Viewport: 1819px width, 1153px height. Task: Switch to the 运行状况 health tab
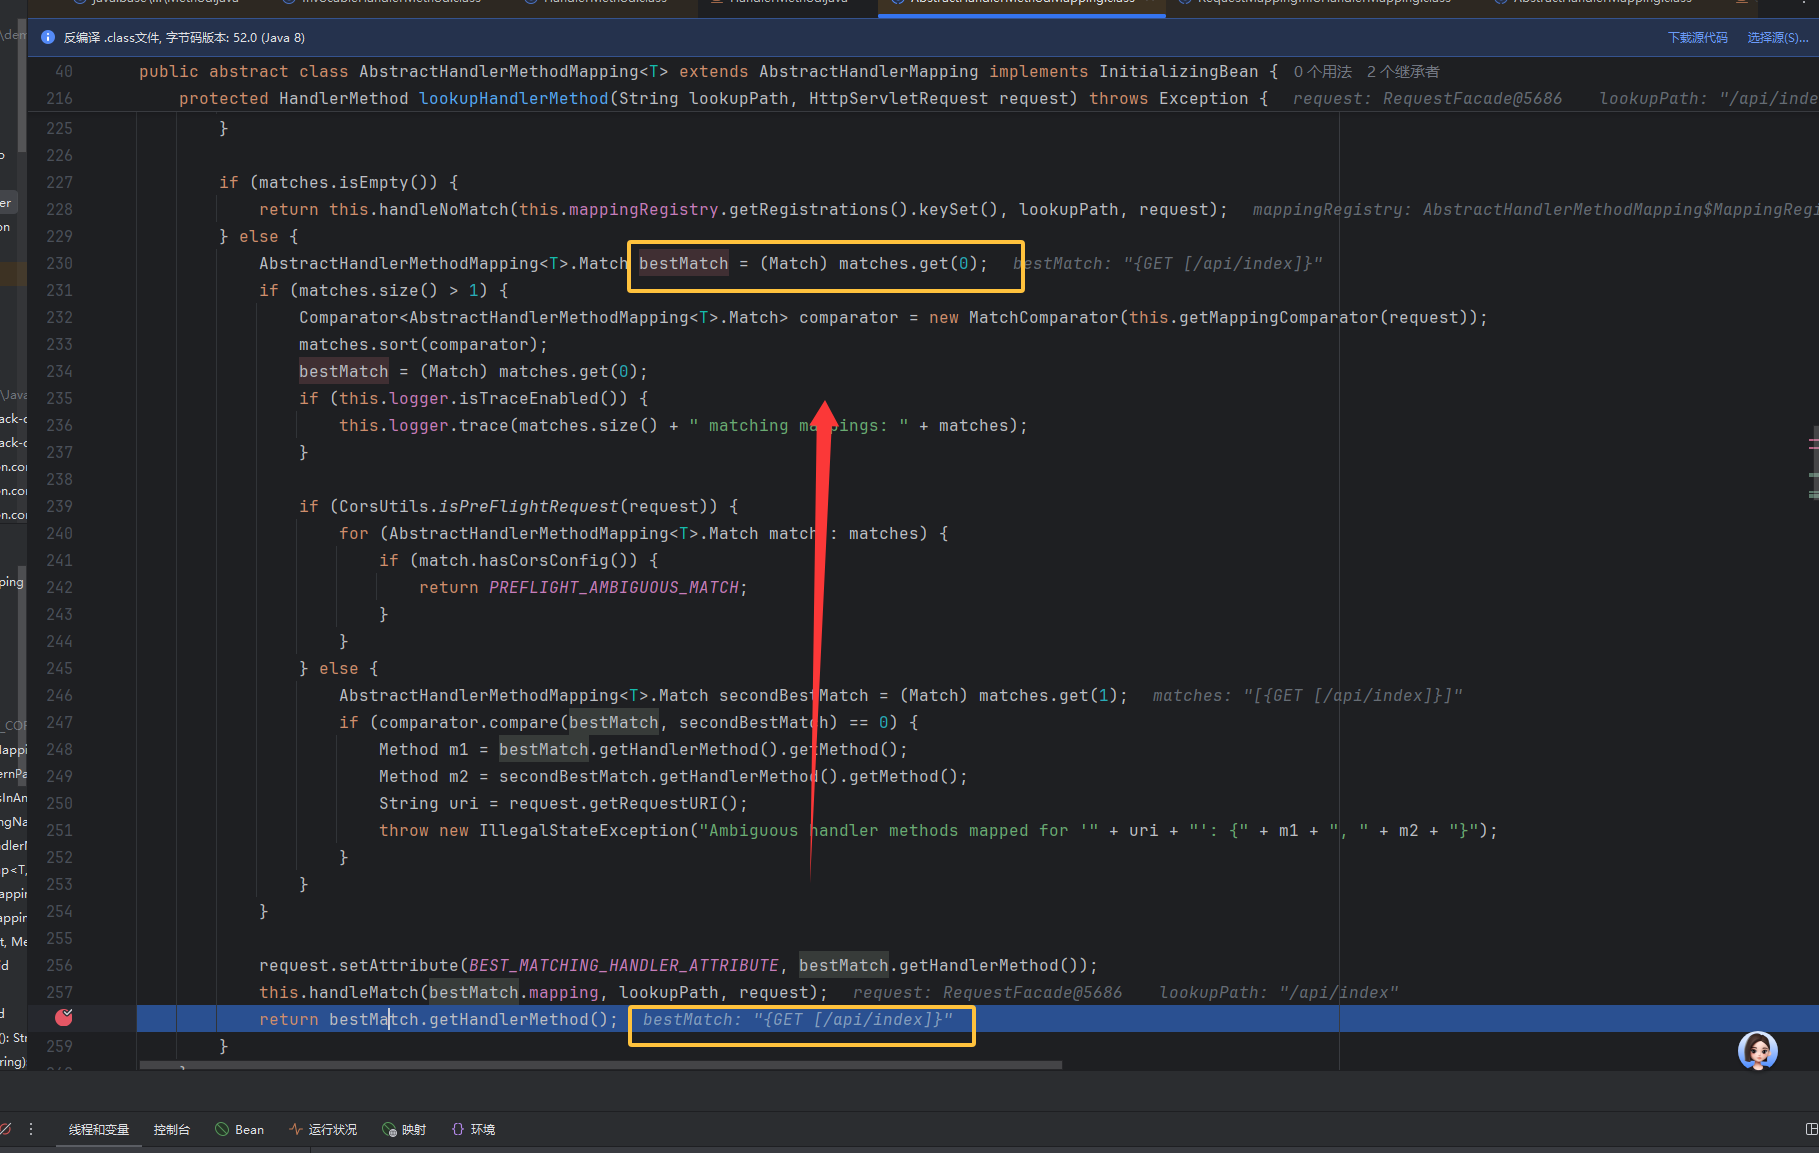pyautogui.click(x=323, y=1130)
